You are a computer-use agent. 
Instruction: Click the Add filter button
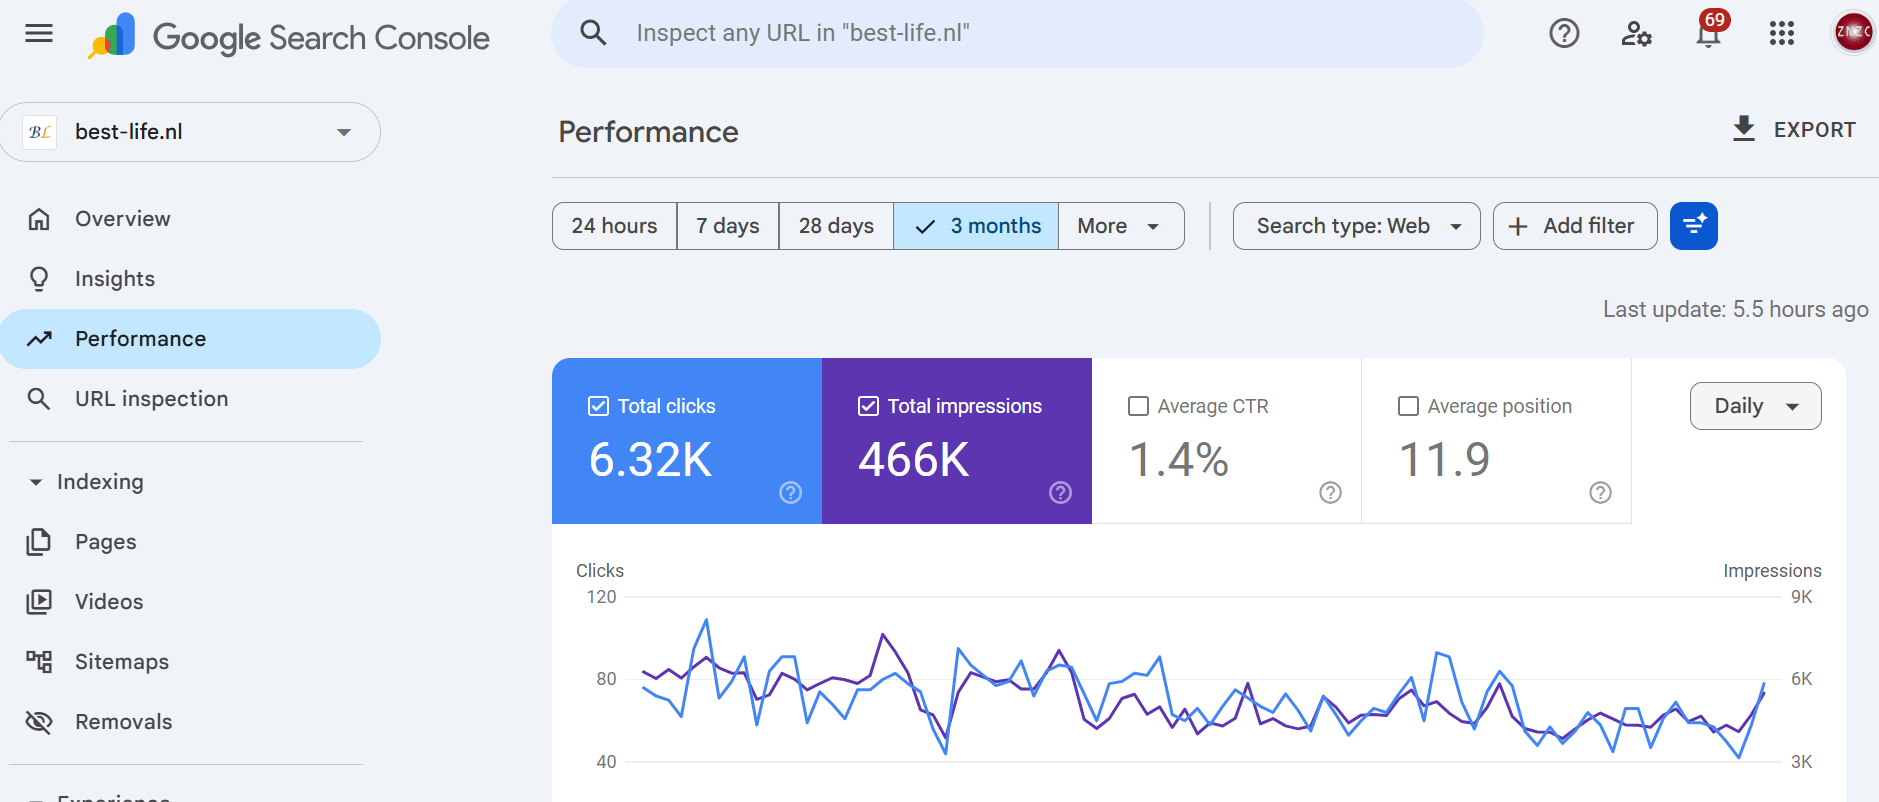tap(1574, 226)
